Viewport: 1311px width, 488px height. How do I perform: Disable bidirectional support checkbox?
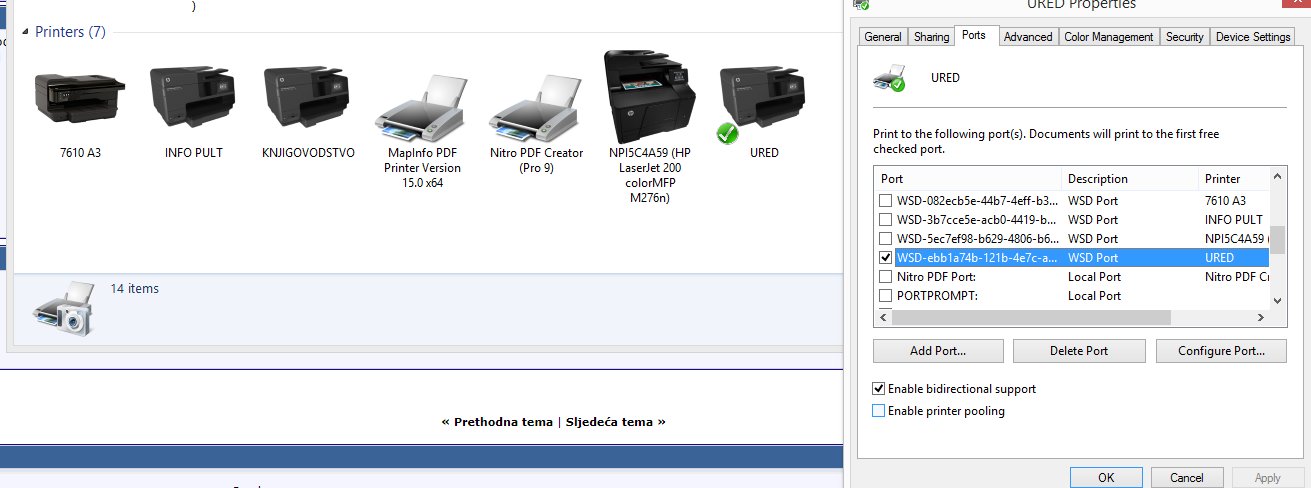pos(879,389)
